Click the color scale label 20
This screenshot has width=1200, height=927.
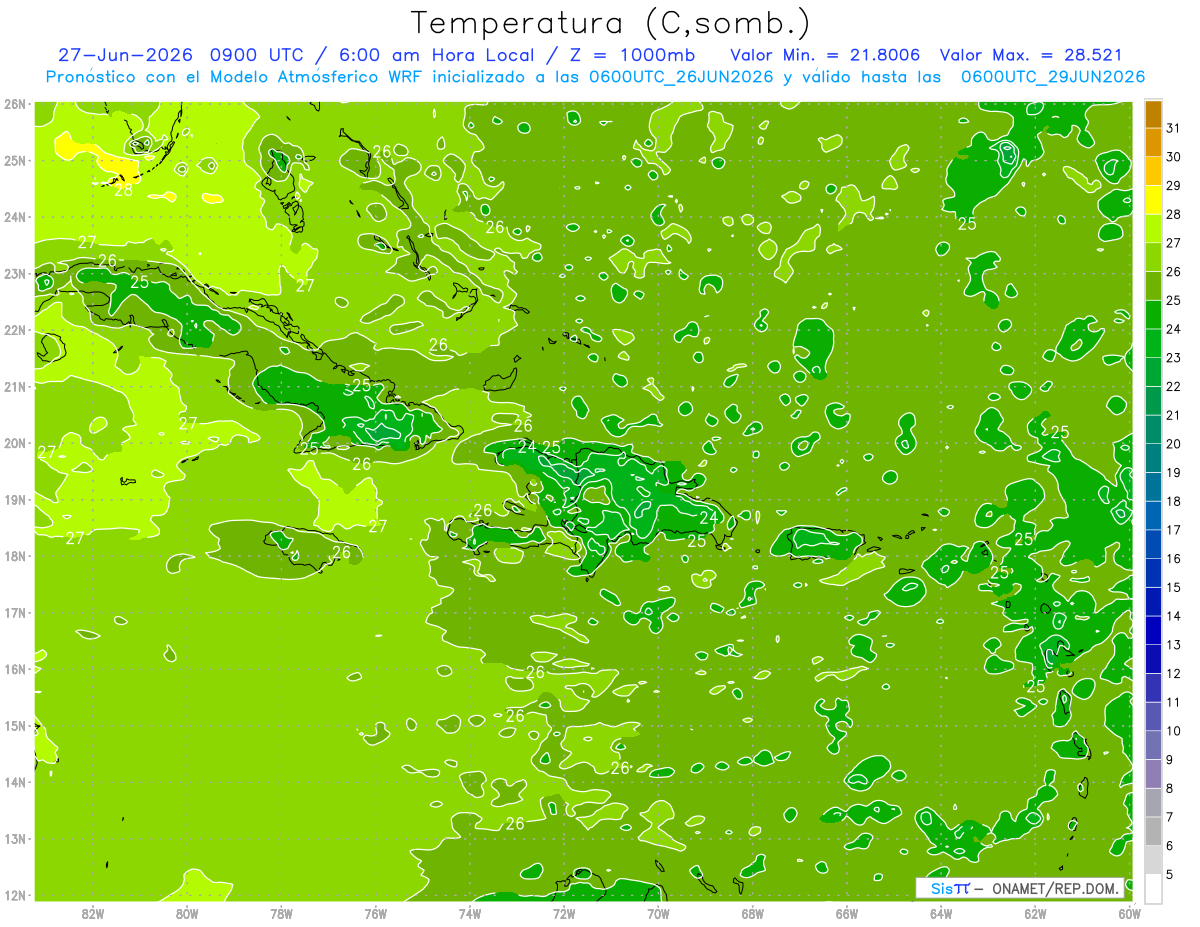tap(1174, 444)
